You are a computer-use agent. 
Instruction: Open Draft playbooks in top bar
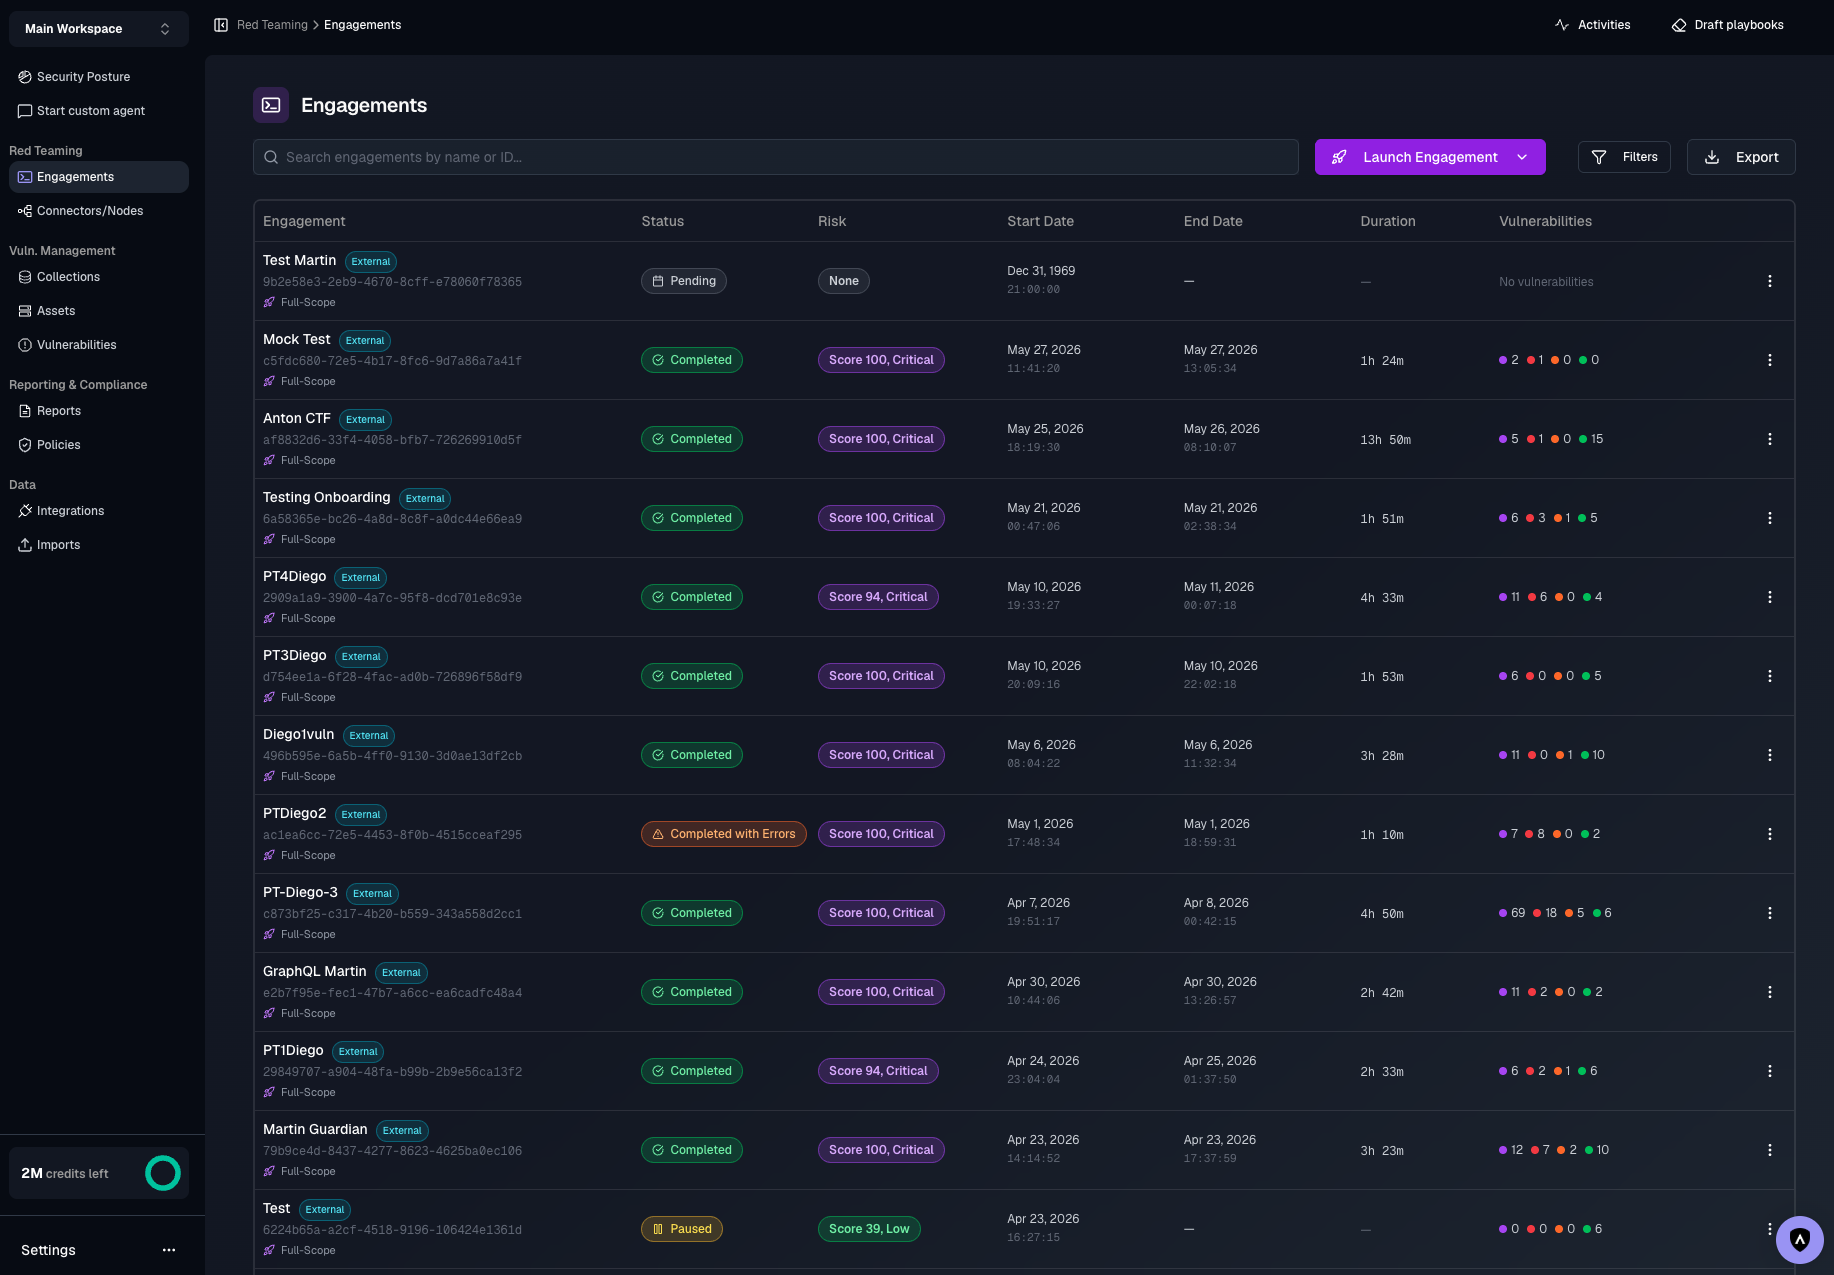(x=1727, y=25)
